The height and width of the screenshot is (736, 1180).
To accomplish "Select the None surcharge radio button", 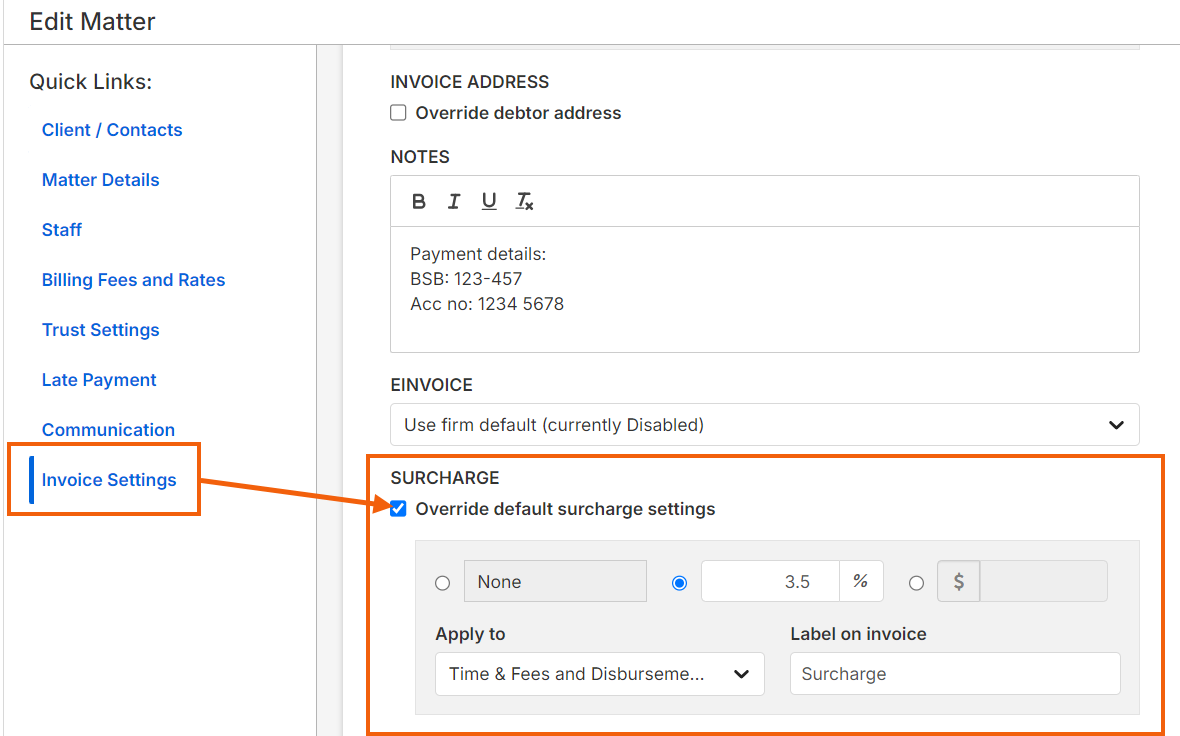I will coord(443,583).
